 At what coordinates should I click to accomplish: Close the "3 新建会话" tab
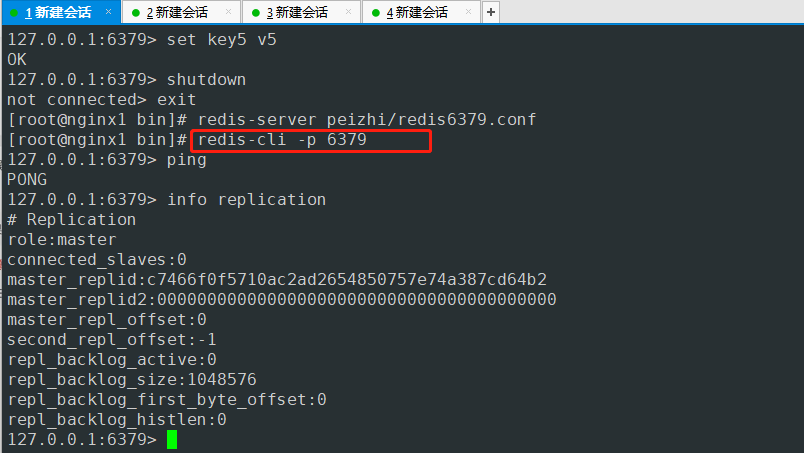coord(348,12)
